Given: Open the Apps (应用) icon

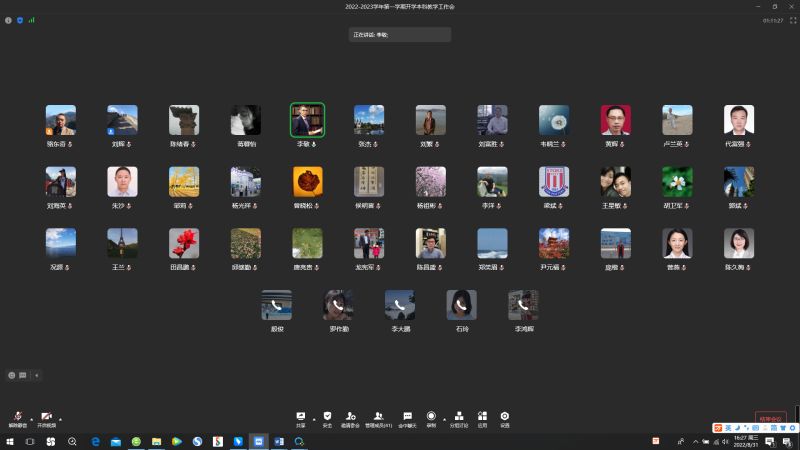Looking at the screenshot, I should [482, 416].
